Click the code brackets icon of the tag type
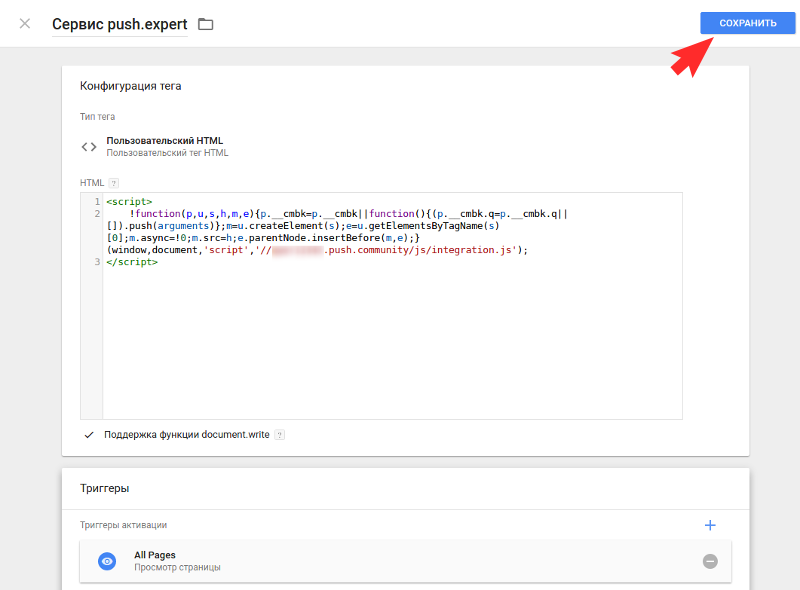This screenshot has height=590, width=800. 89,147
